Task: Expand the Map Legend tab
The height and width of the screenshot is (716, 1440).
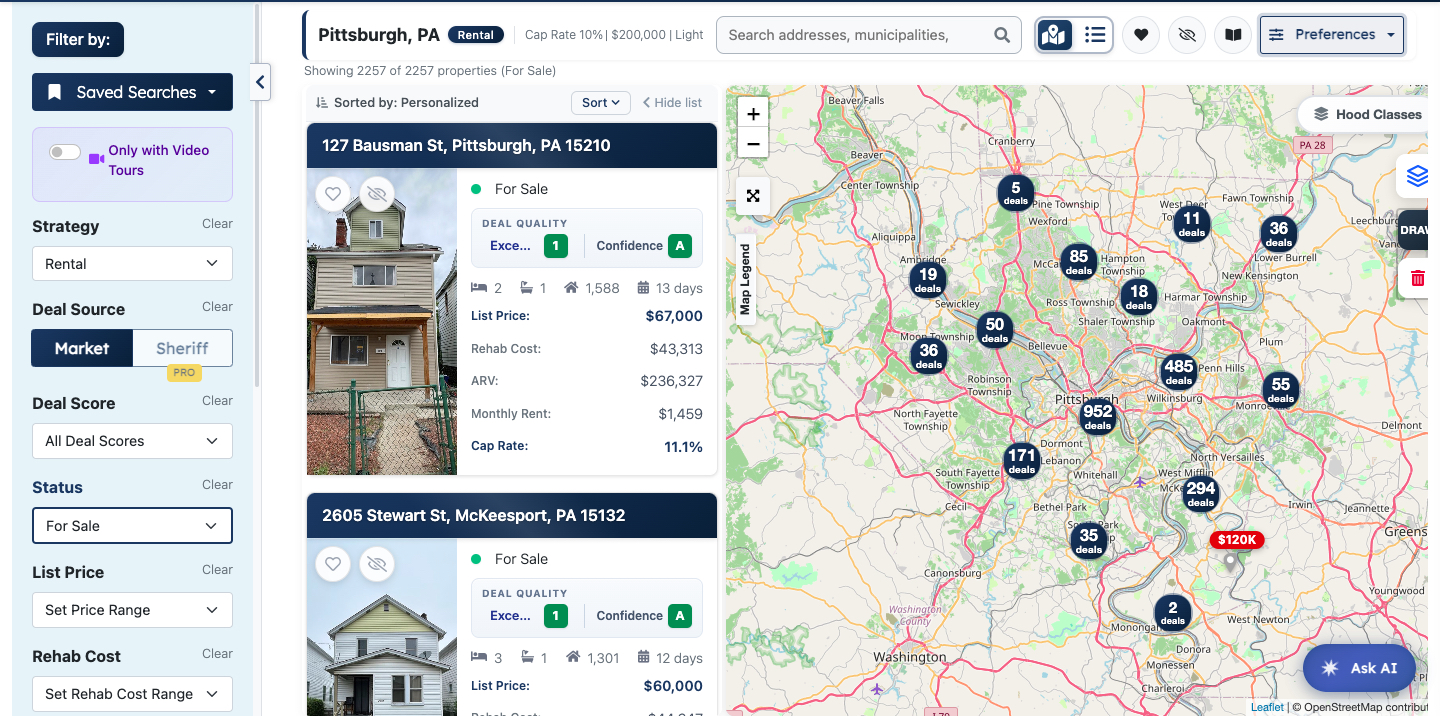Action: (744, 278)
